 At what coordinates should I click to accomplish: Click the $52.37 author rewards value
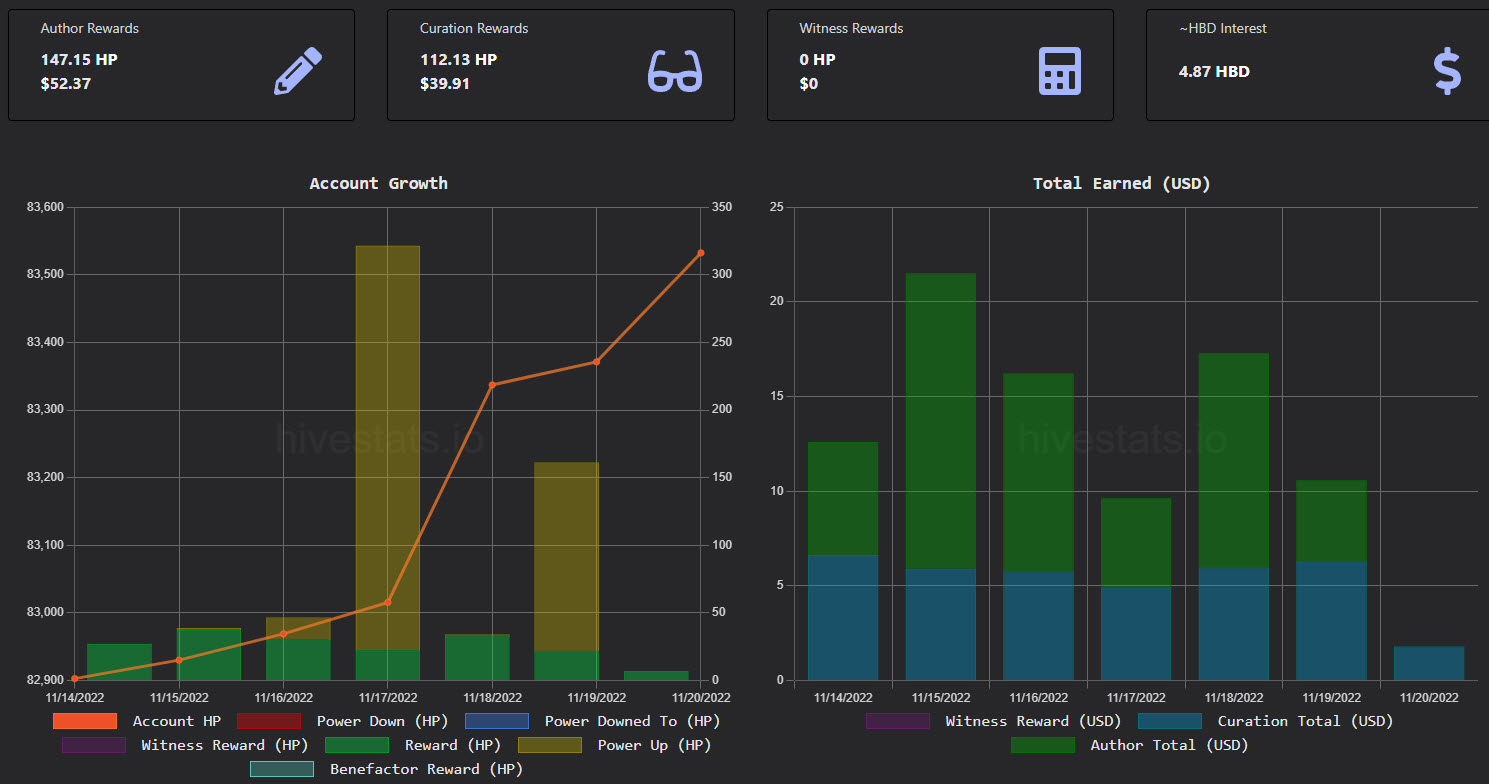coord(66,83)
